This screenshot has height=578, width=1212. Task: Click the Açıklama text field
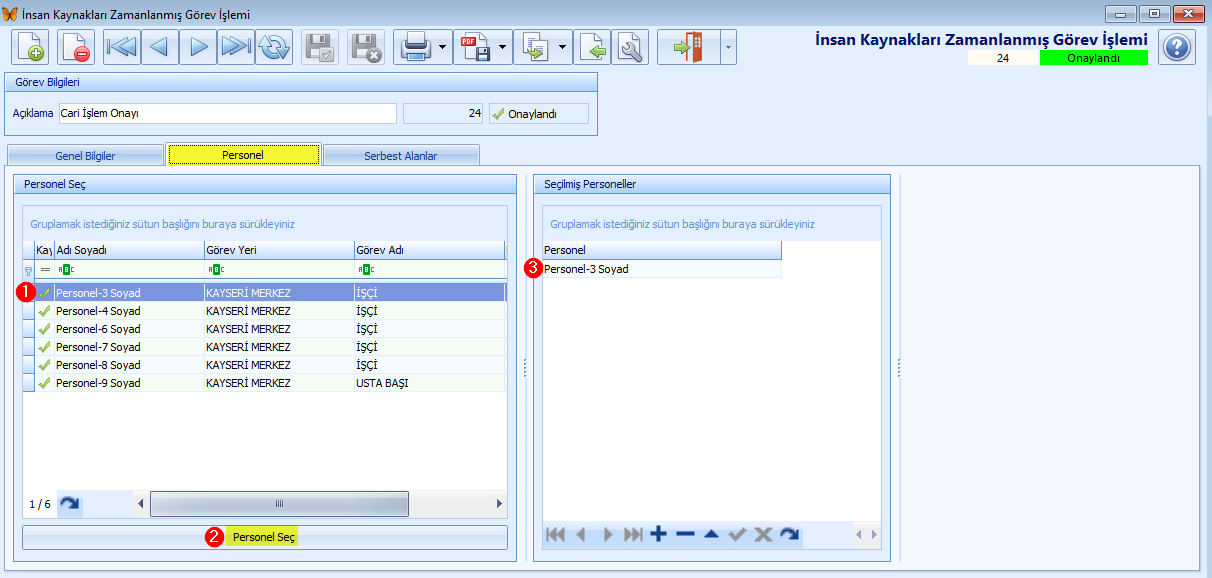point(227,113)
